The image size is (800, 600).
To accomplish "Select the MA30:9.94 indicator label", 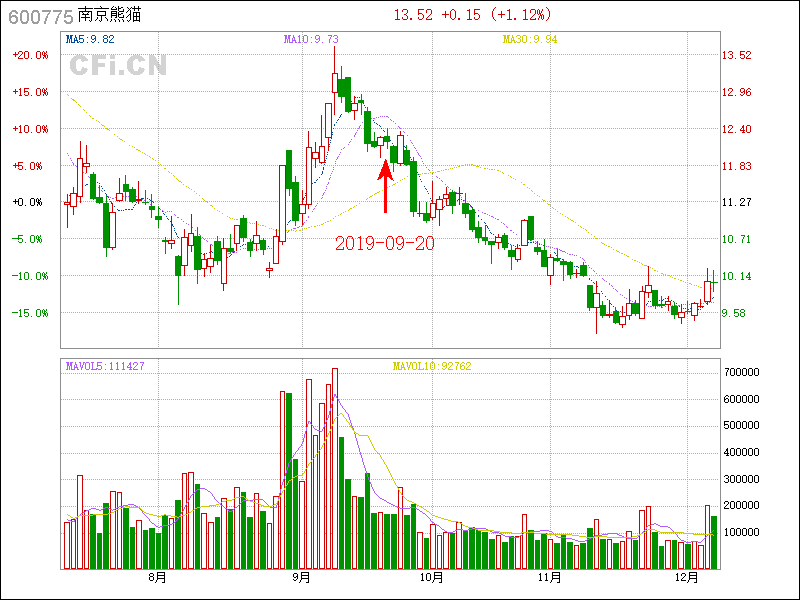I will click(529, 40).
